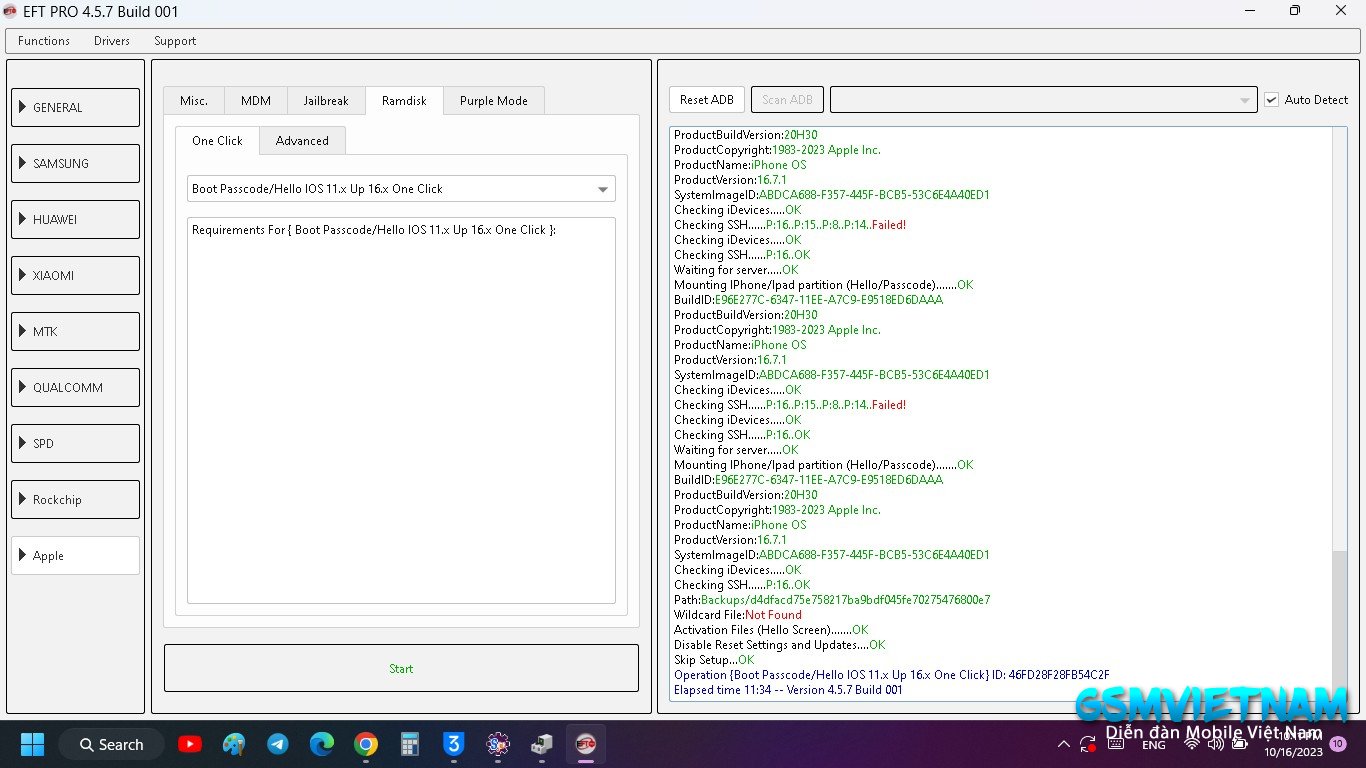Switch to the Purple Mode tab
This screenshot has height=768, width=1366.
494,101
